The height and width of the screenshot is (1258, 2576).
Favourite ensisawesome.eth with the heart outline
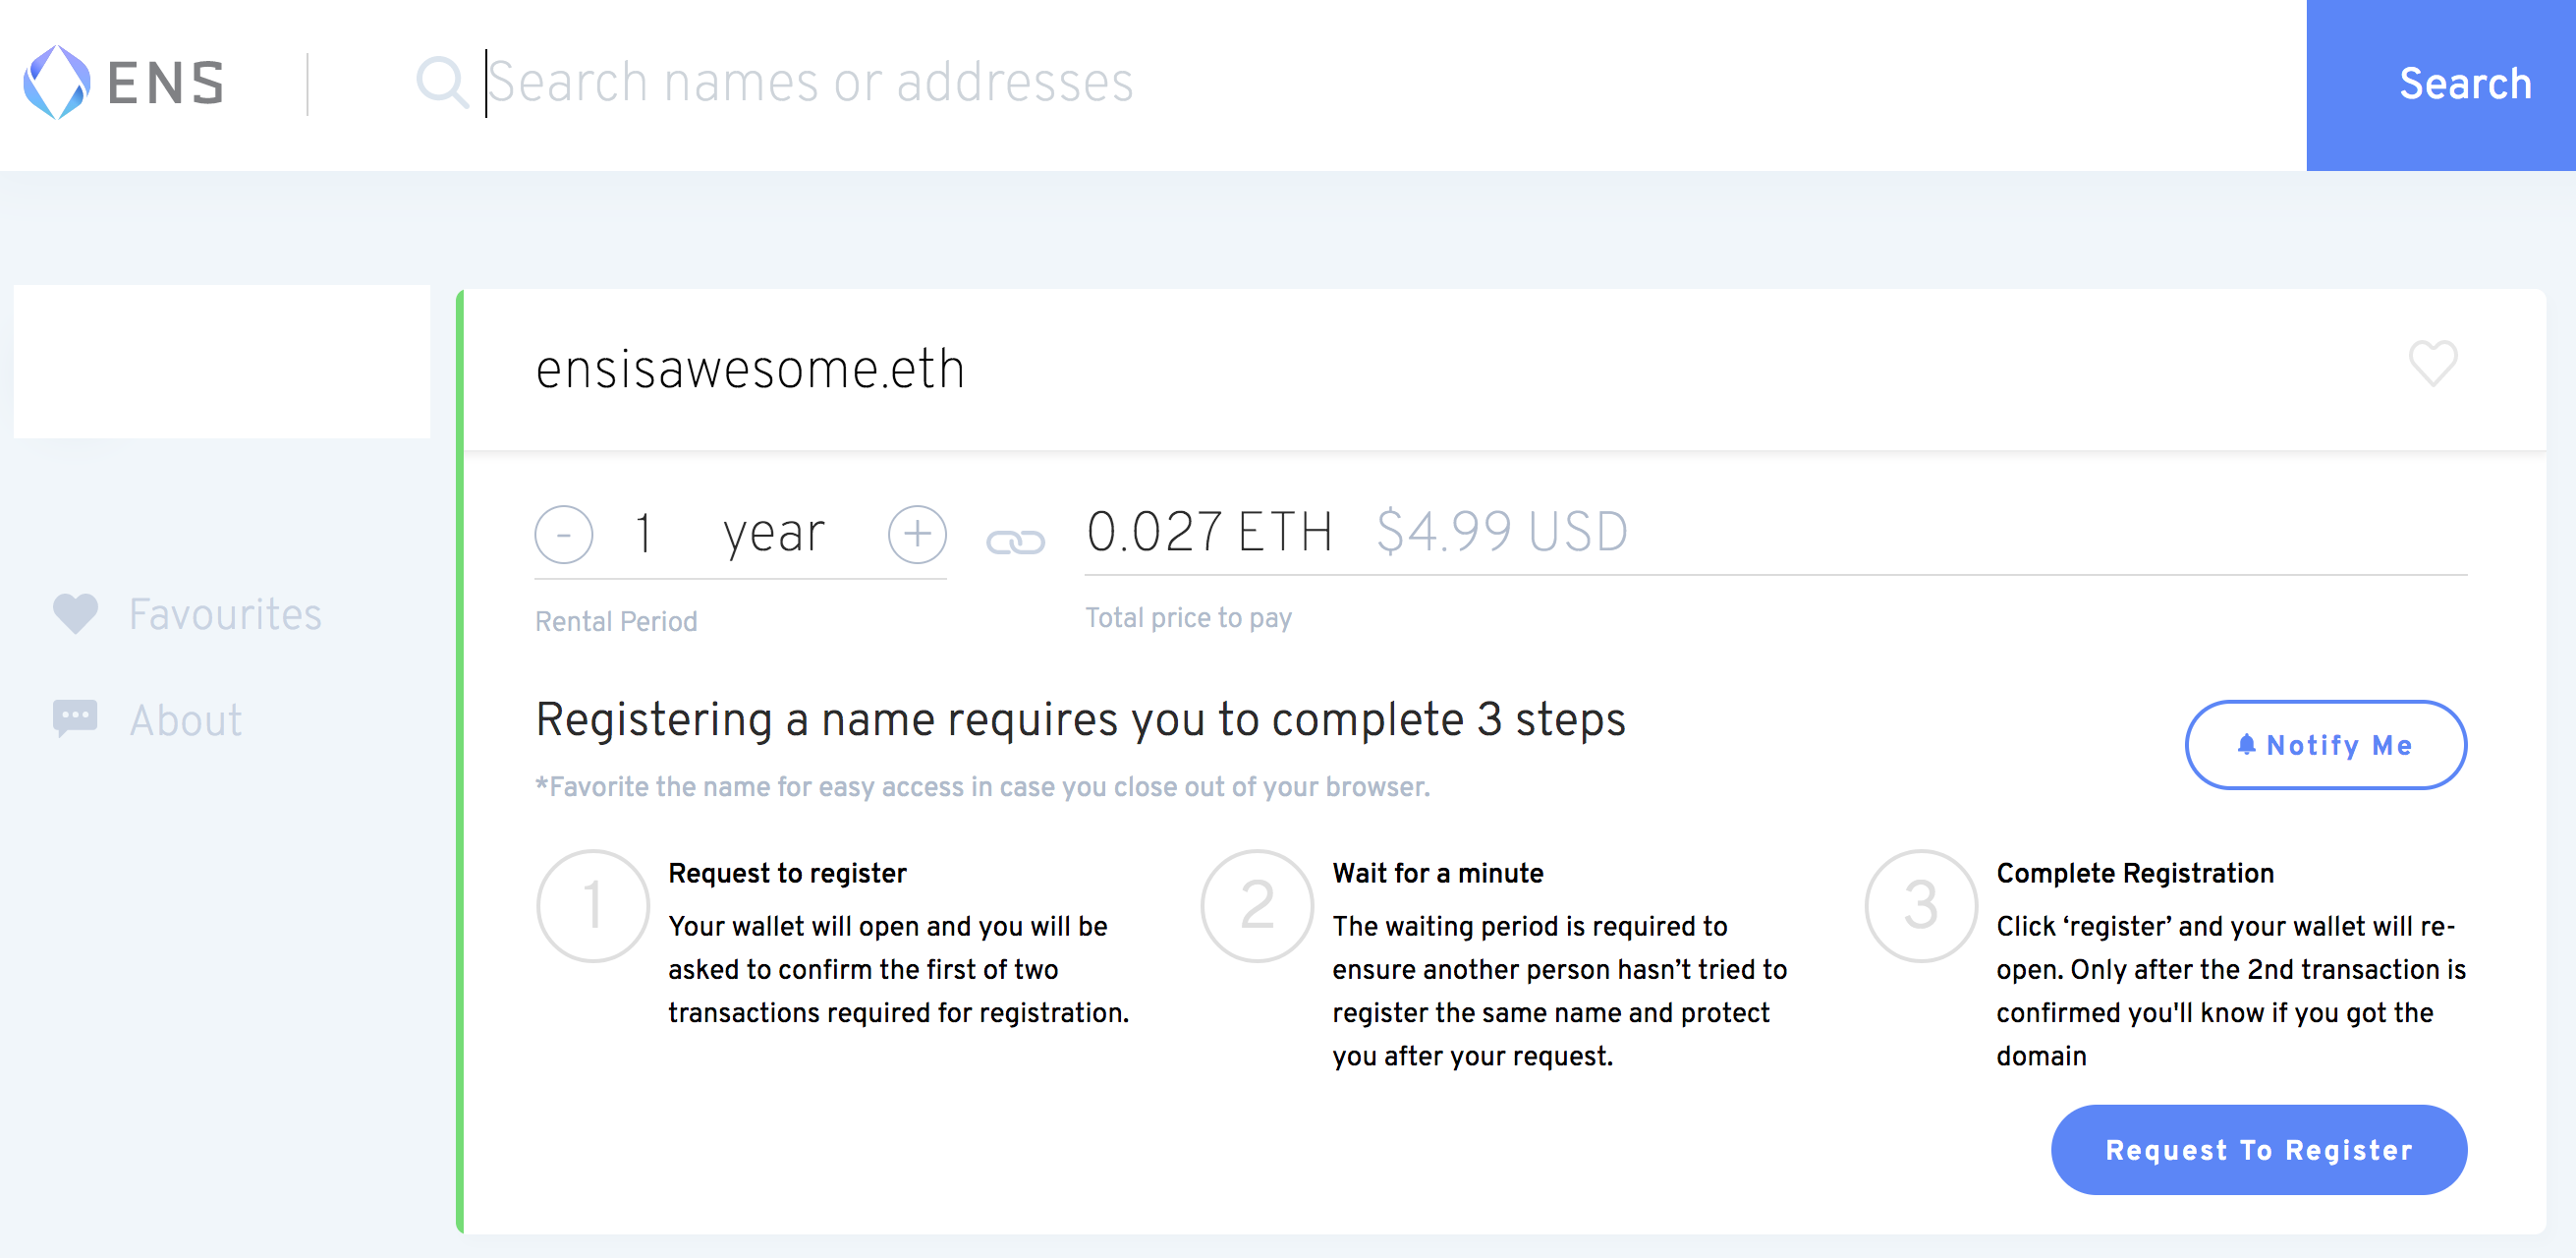click(2432, 363)
